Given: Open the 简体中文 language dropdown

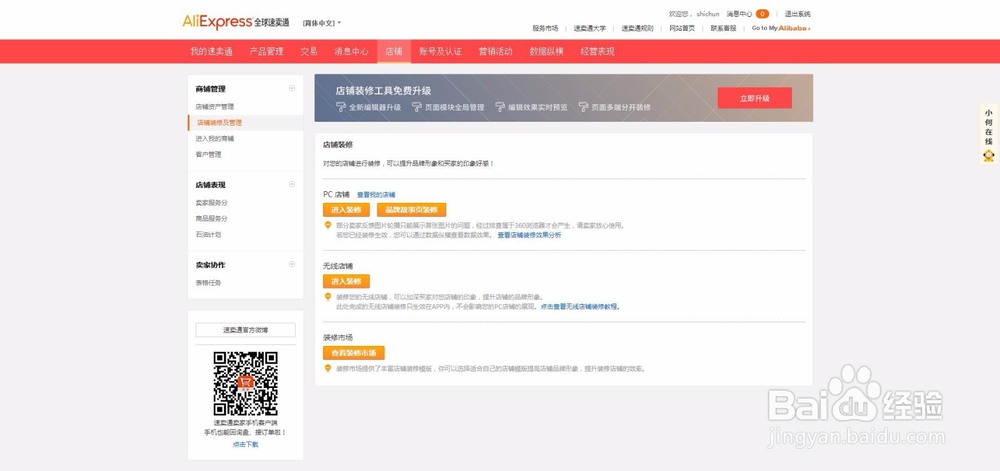Looking at the screenshot, I should [321, 23].
